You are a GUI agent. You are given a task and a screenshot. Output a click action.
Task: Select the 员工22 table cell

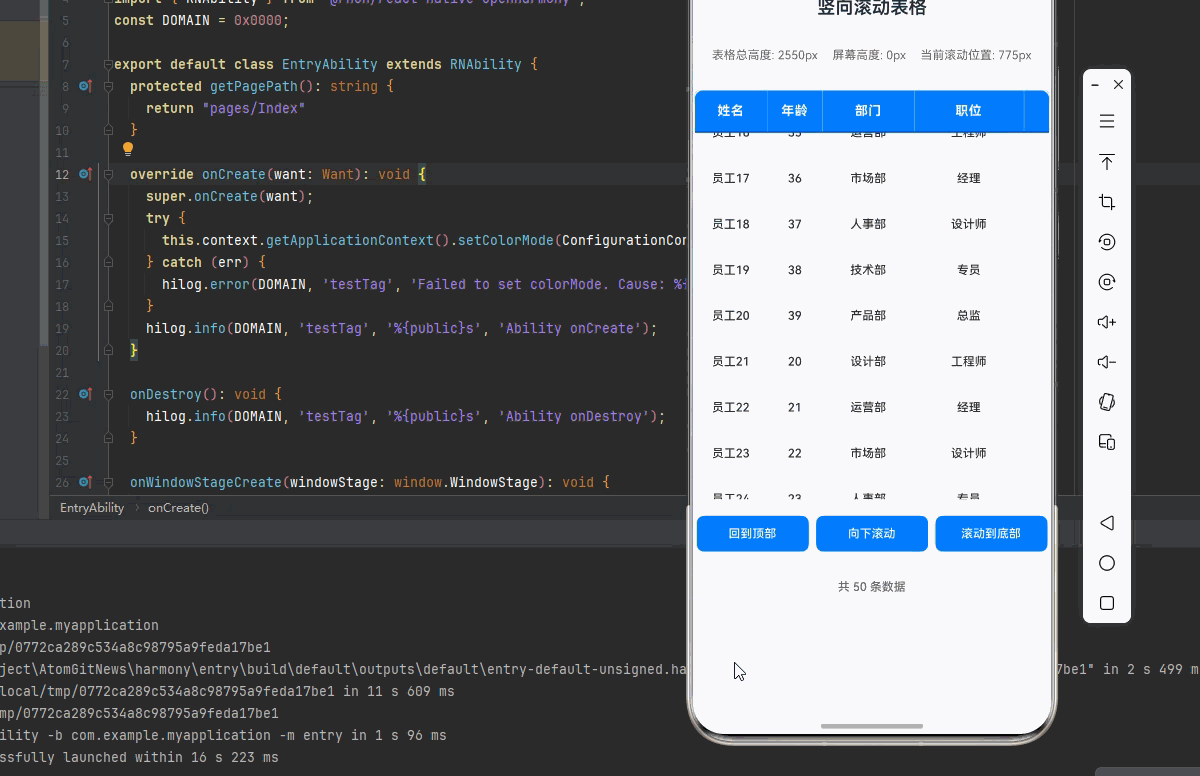731,408
